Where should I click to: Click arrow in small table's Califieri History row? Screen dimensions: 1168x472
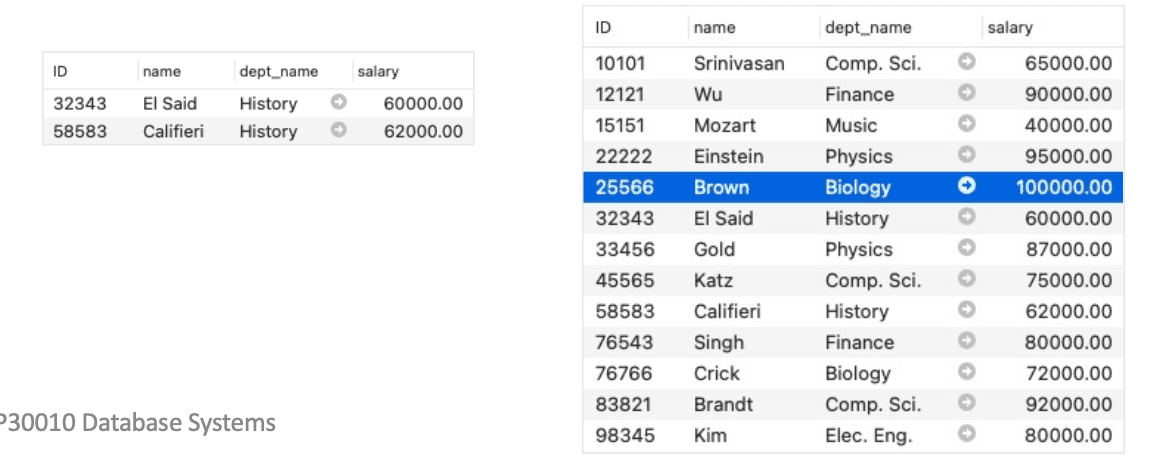338,131
